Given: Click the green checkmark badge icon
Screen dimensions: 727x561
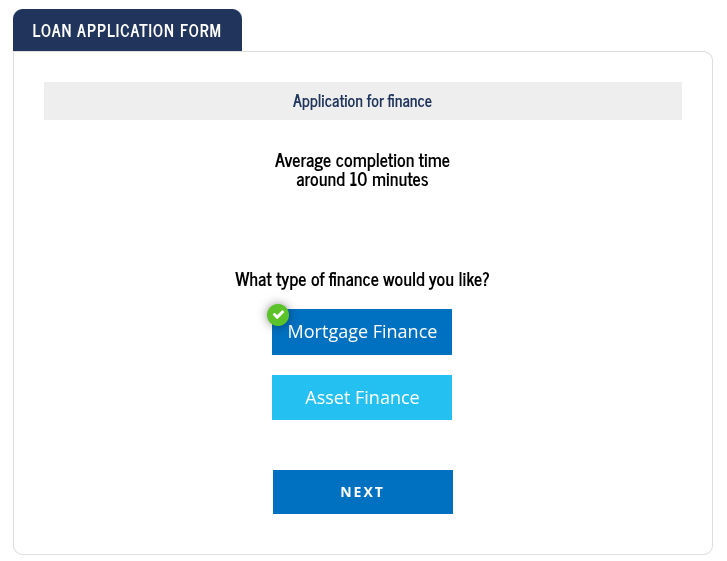Looking at the screenshot, I should (278, 315).
